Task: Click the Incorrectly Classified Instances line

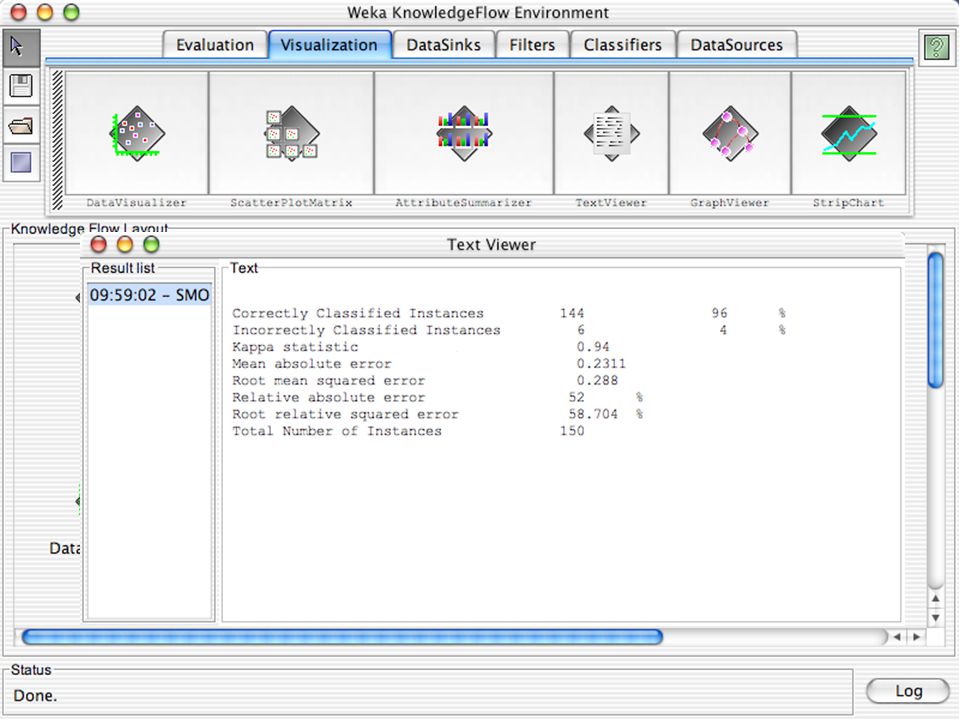Action: point(509,330)
